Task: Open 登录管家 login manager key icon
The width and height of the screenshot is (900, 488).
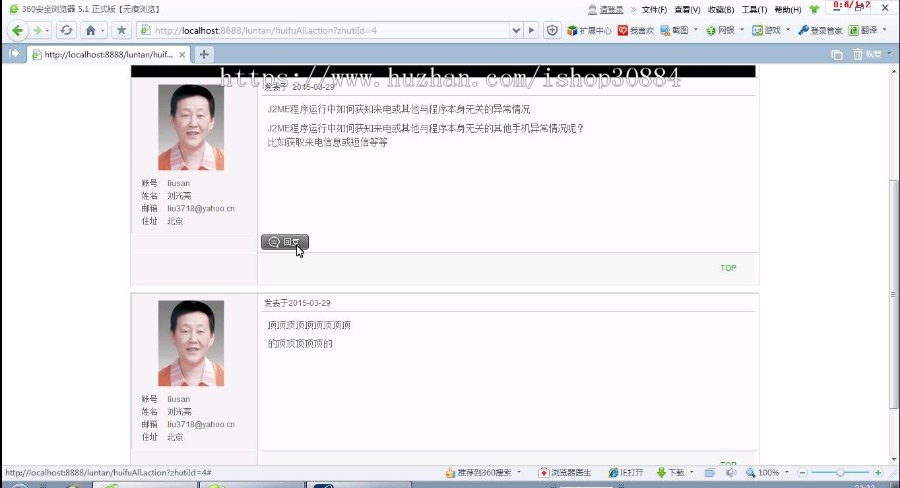Action: 820,30
